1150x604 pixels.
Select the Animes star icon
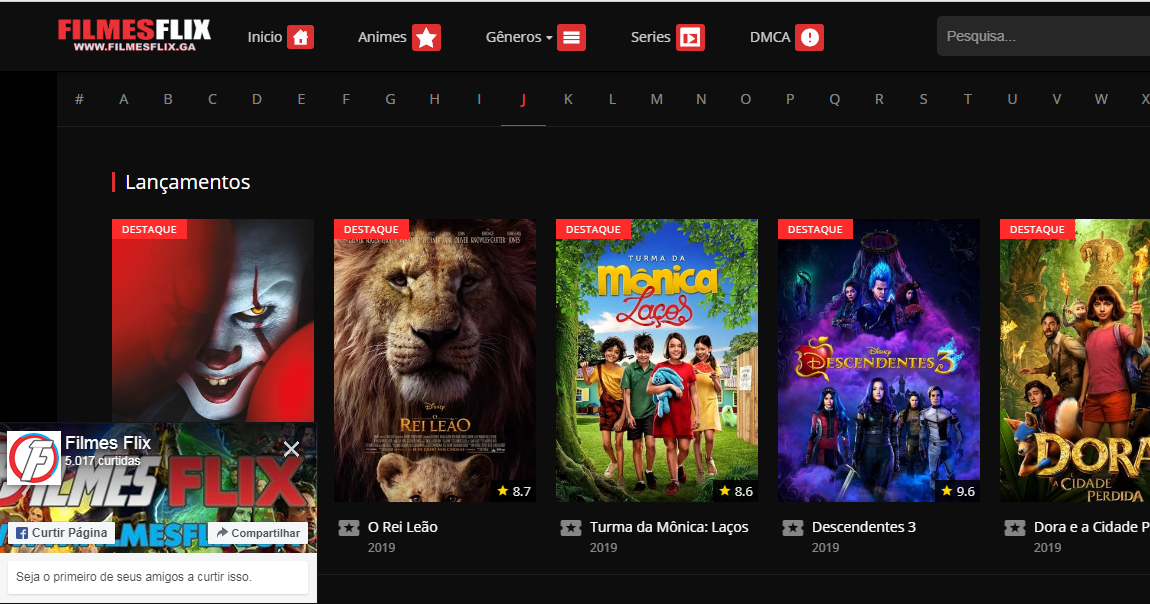pyautogui.click(x=427, y=37)
